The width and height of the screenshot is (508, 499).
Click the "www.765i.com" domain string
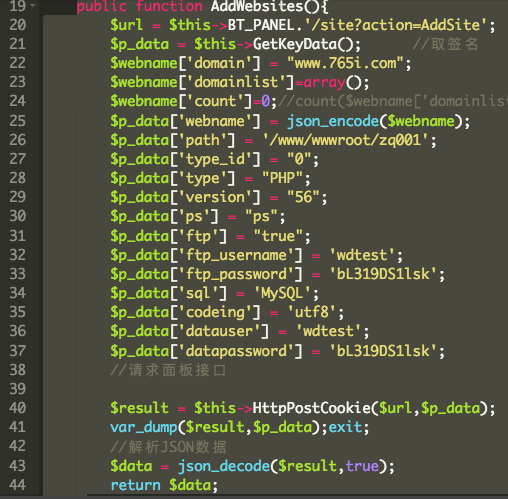[x=345, y=63]
